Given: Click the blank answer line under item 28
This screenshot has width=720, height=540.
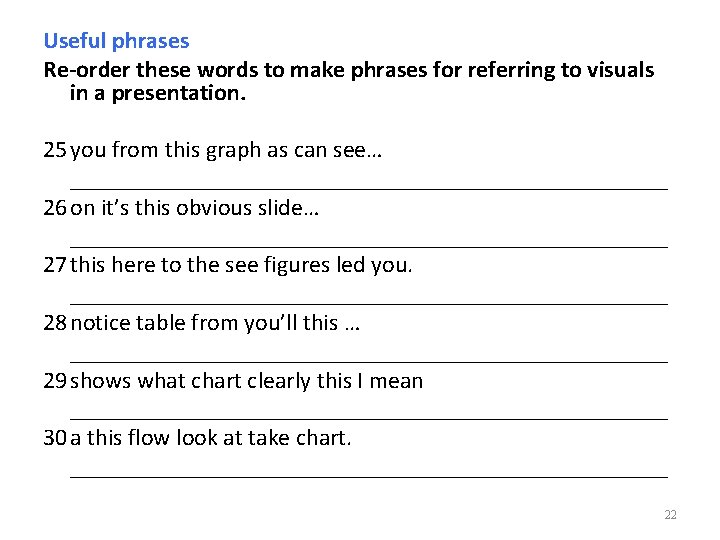Looking at the screenshot, I should [x=368, y=360].
